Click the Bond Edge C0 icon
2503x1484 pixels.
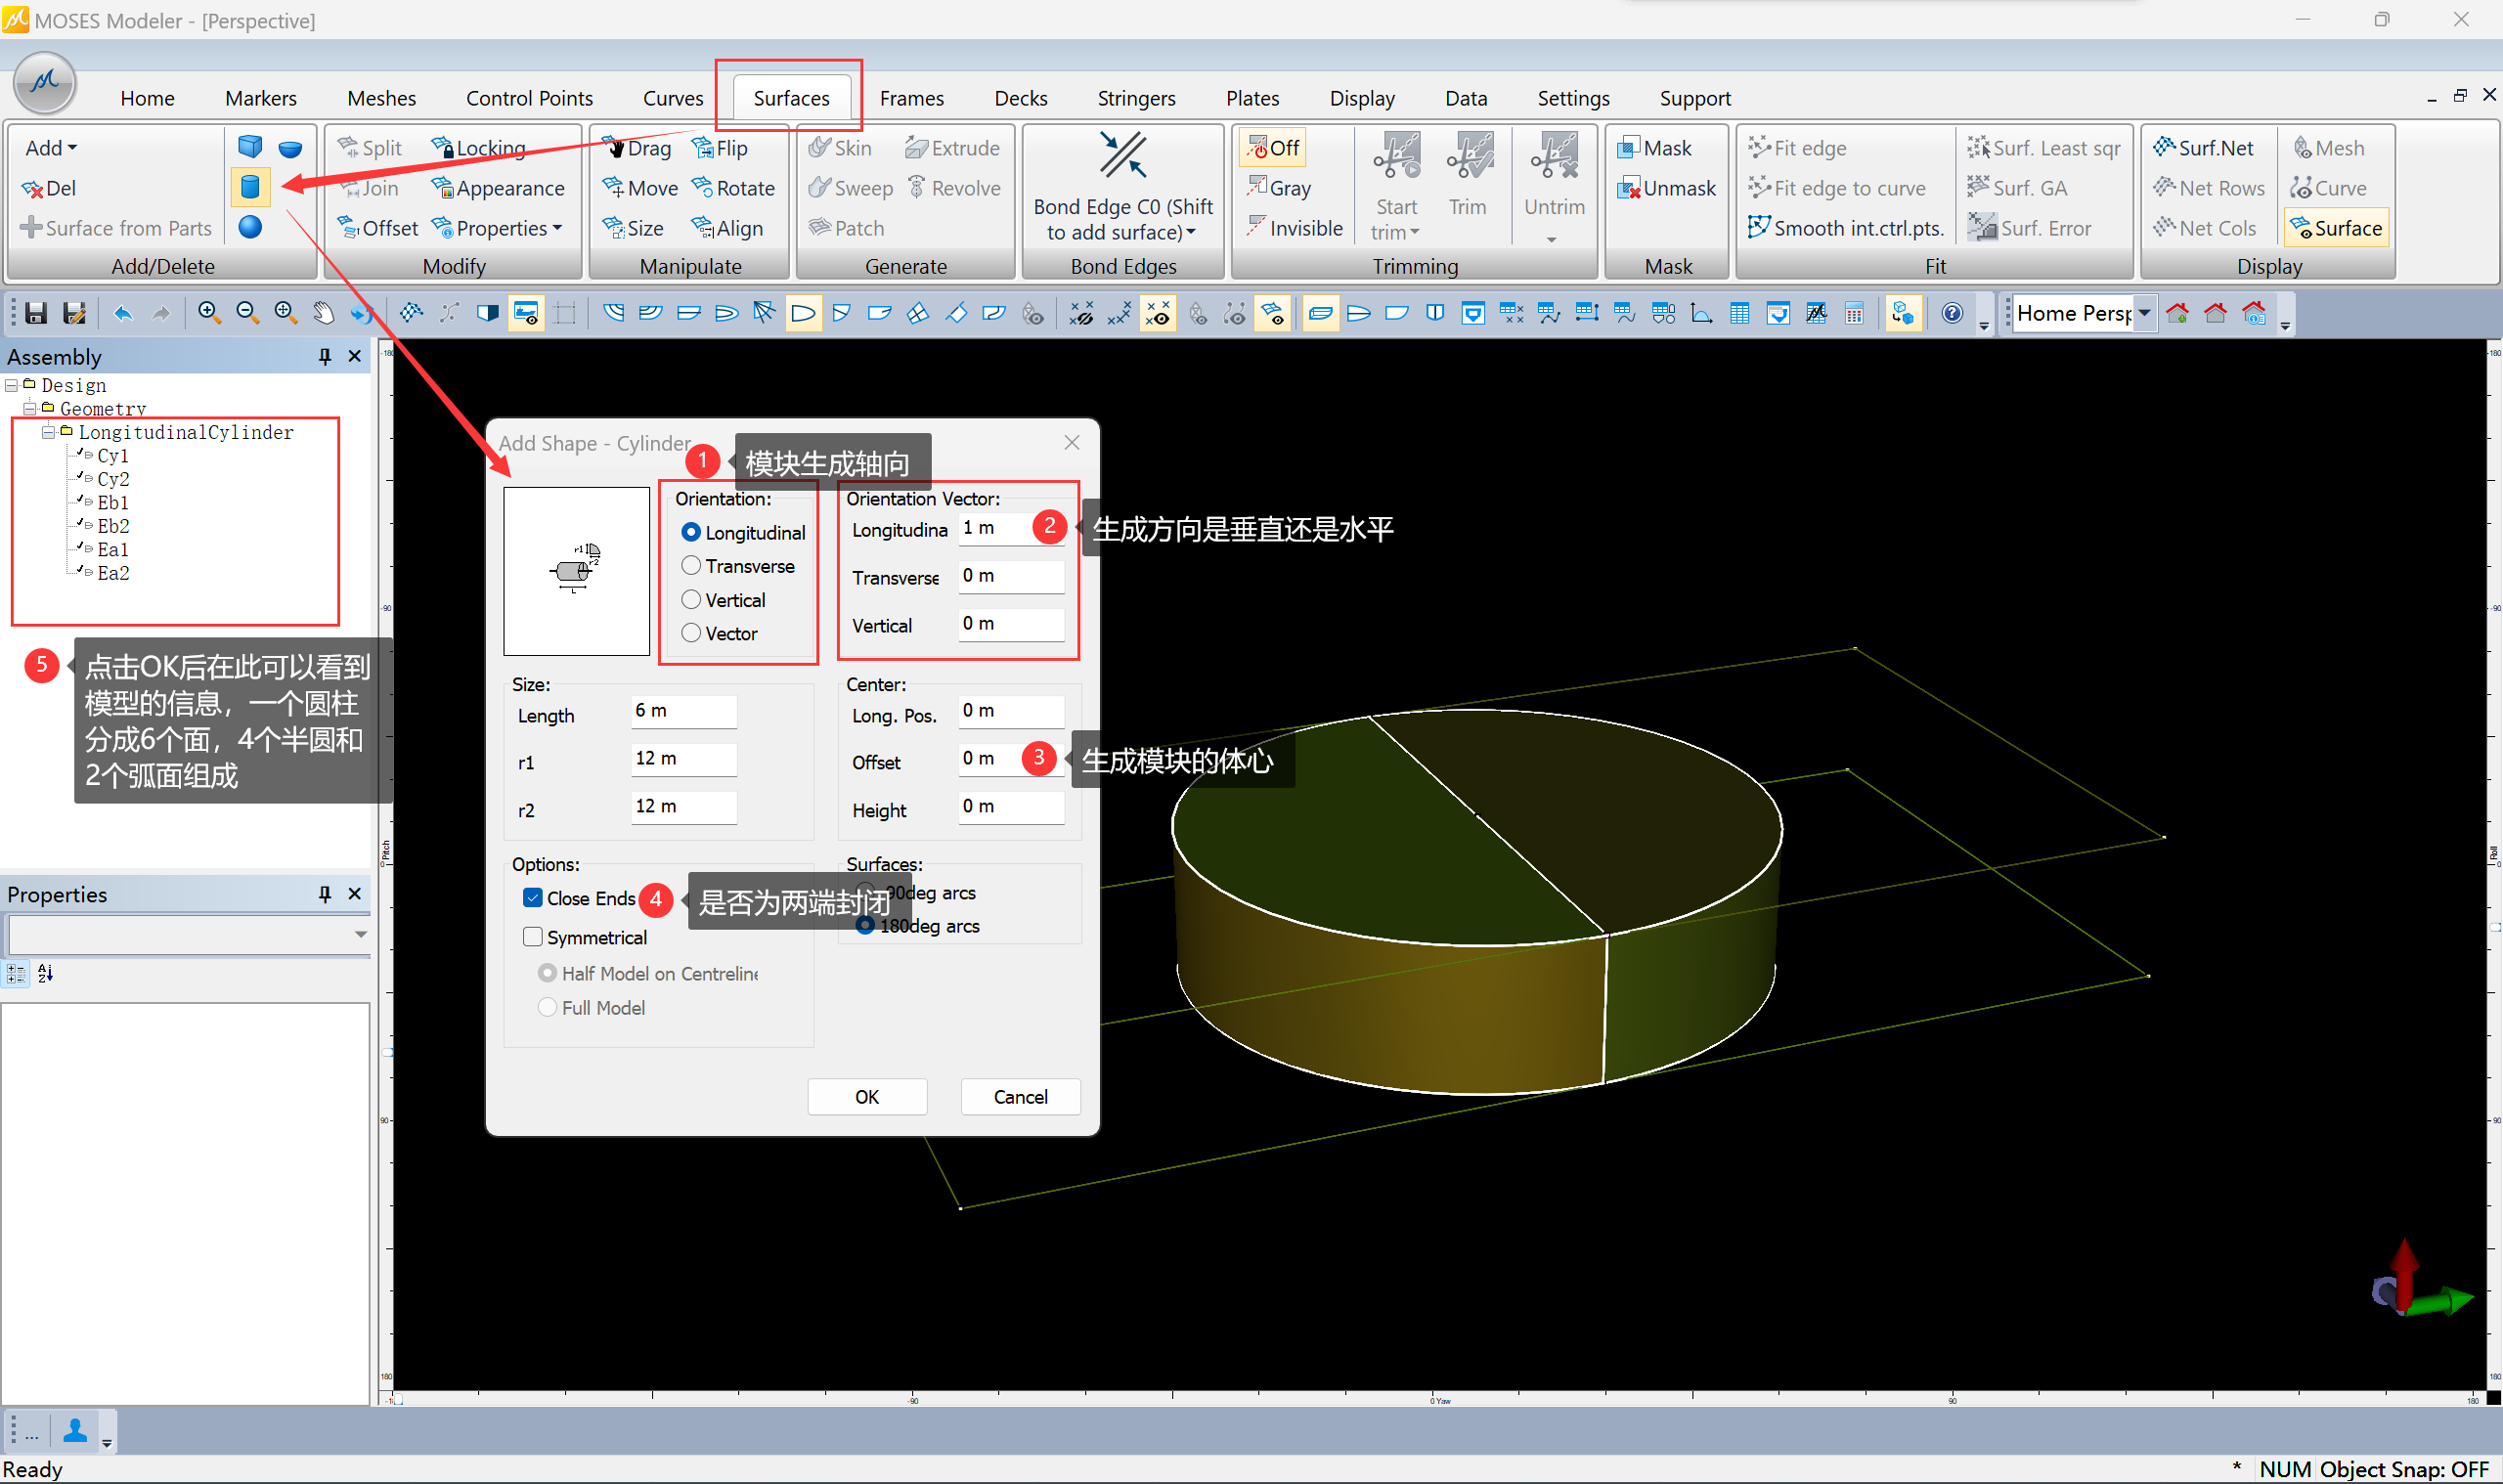[1122, 157]
